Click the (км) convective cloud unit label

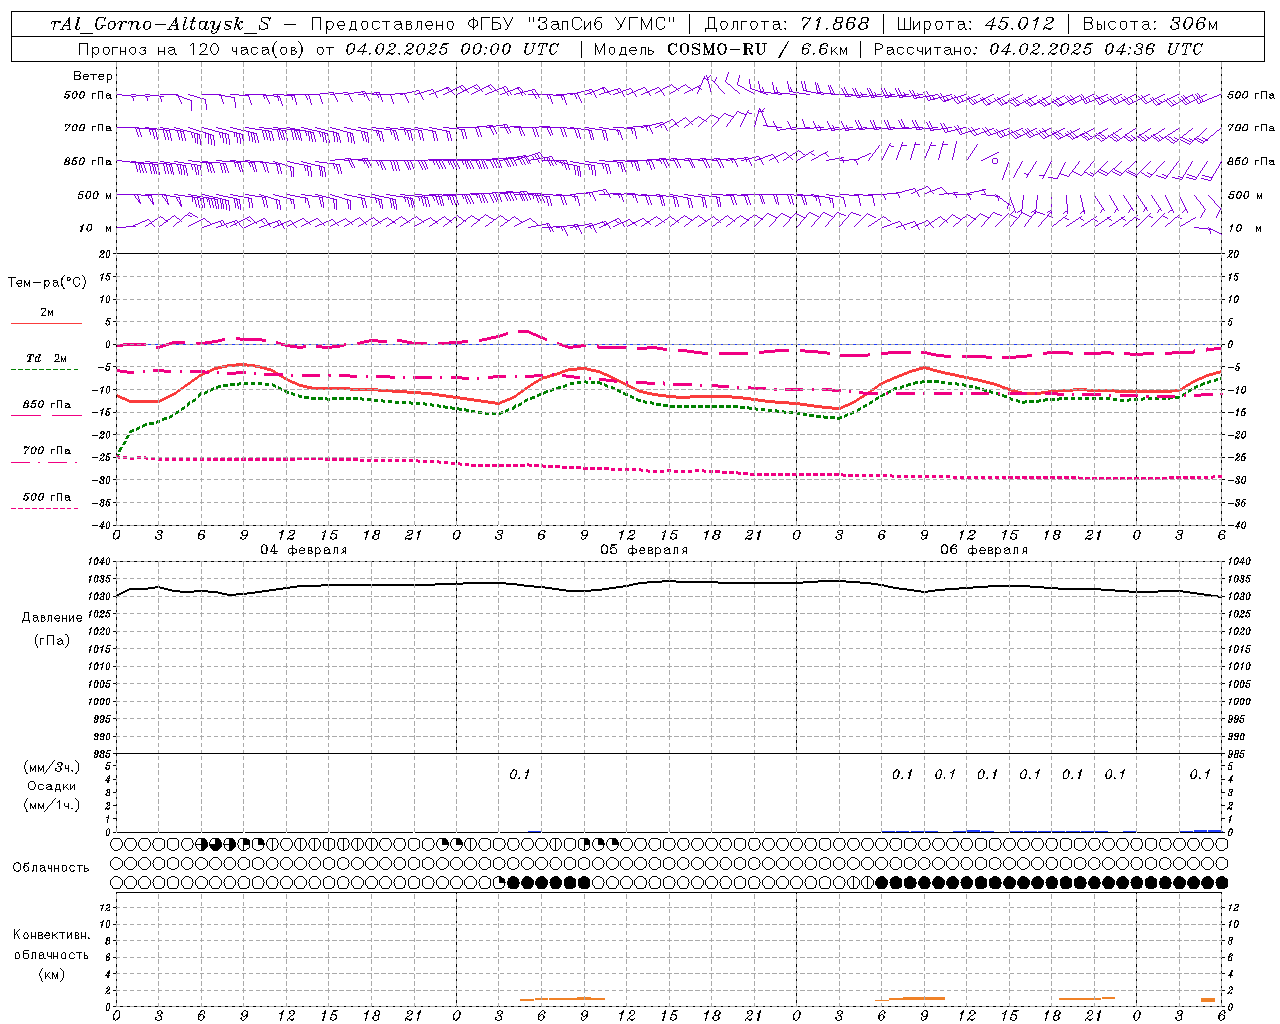tap(52, 974)
